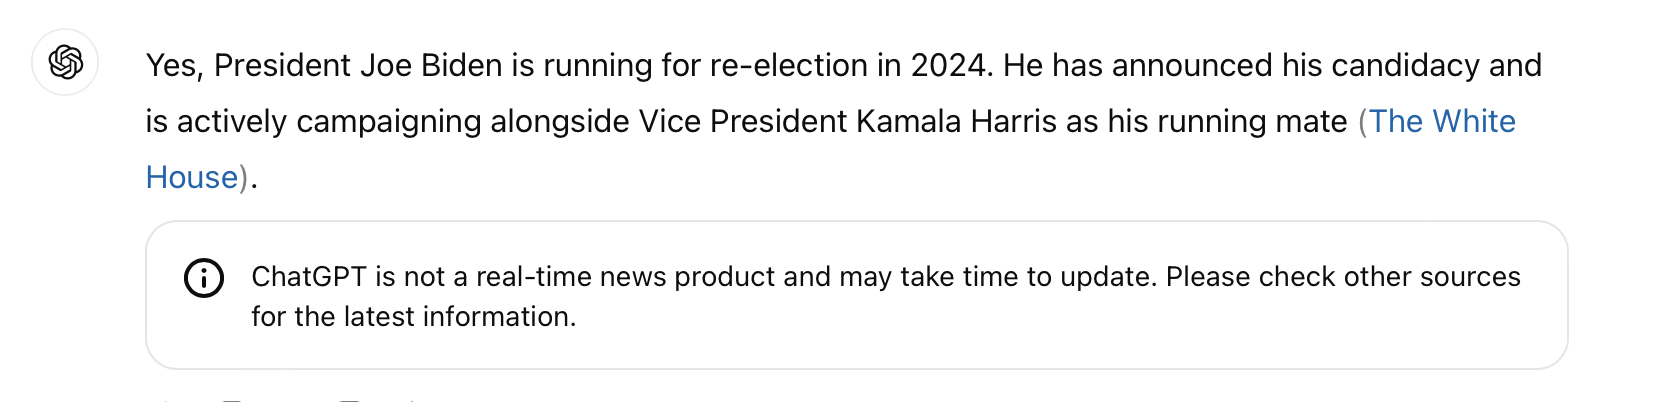Click the word 'Yes,' starting the reply
The image size is (1660, 402).
pos(175,65)
